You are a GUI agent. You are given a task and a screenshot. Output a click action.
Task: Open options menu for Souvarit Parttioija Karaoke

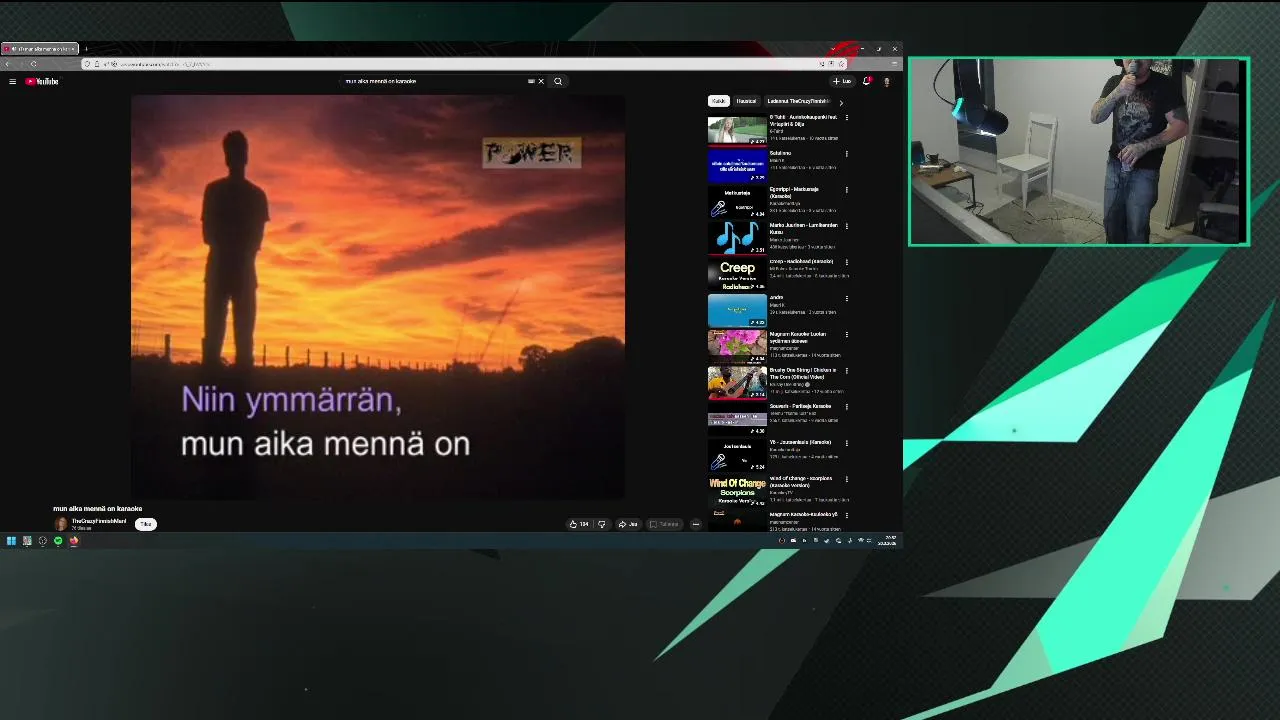coord(847,407)
